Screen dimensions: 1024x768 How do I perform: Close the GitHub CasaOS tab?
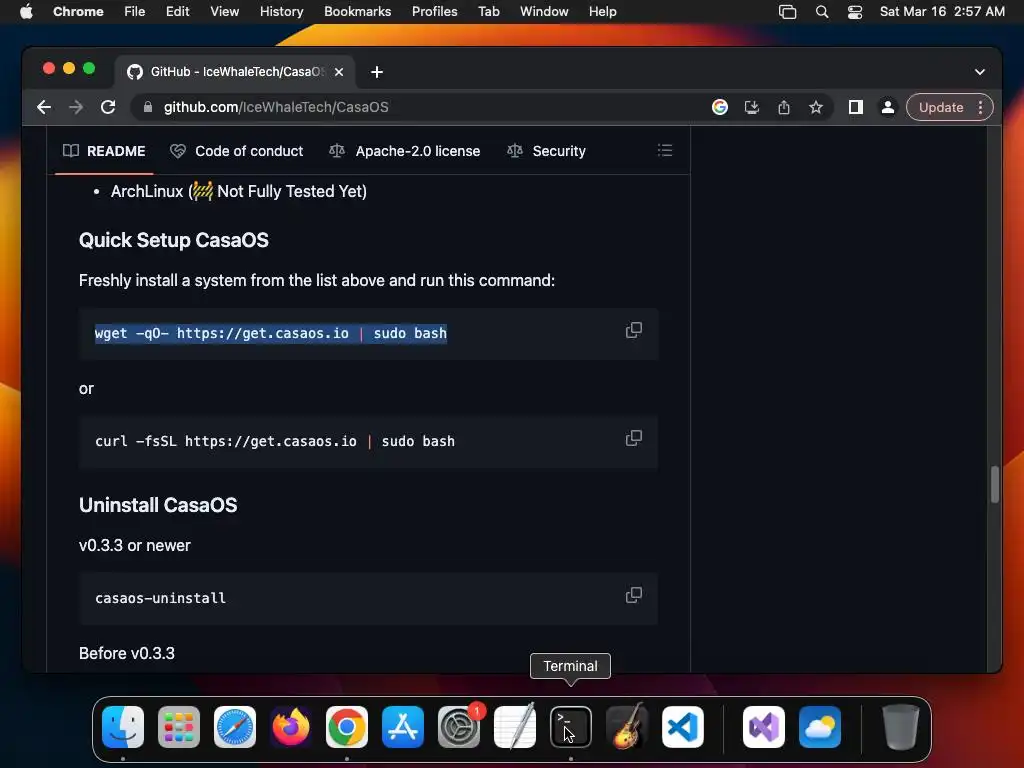(339, 72)
